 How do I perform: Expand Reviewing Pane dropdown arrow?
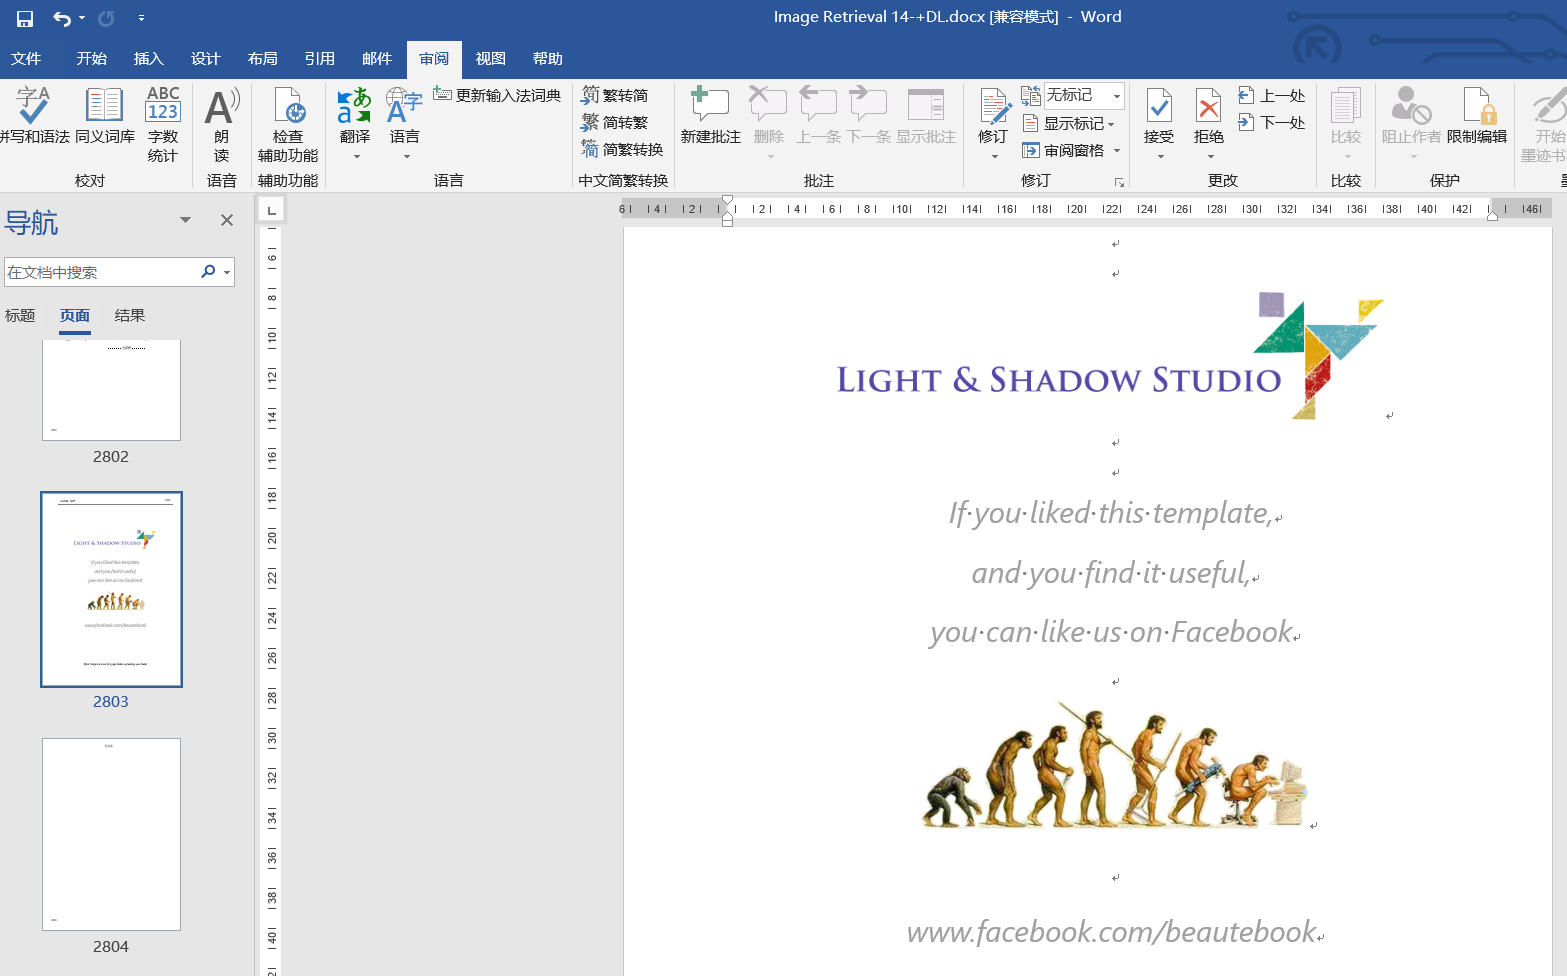coord(1117,151)
